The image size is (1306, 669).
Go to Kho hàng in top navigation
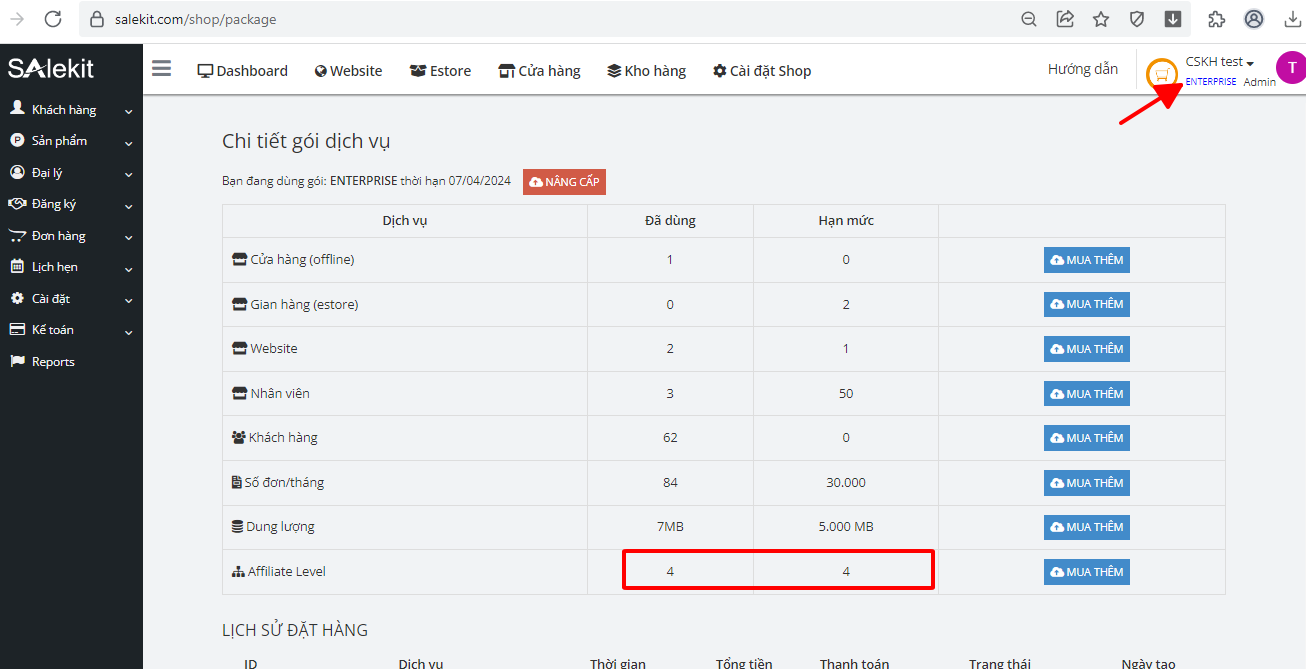coord(646,71)
